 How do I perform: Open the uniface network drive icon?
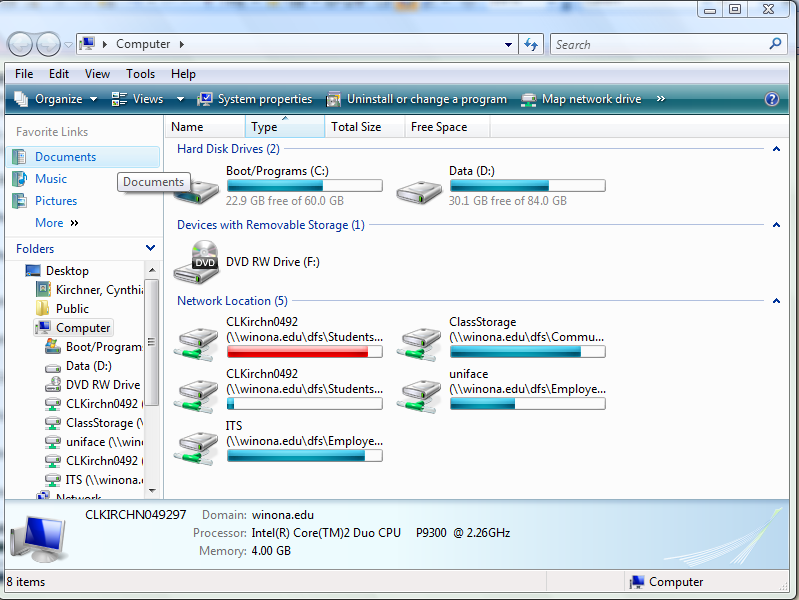click(419, 391)
